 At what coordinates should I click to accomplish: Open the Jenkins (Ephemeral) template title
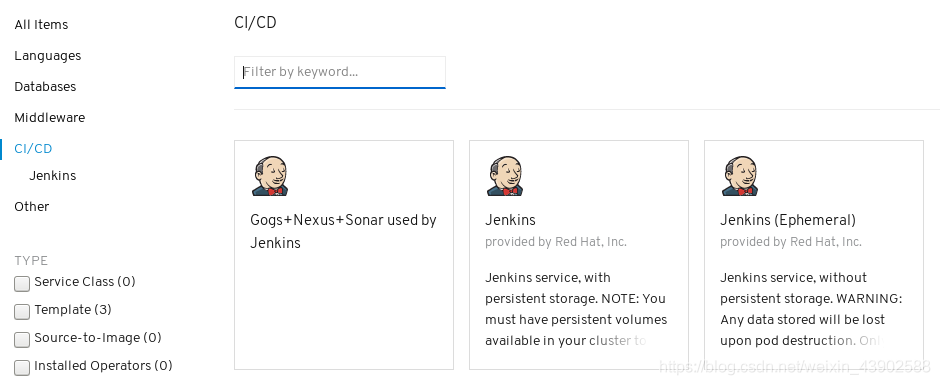pyautogui.click(x=788, y=220)
